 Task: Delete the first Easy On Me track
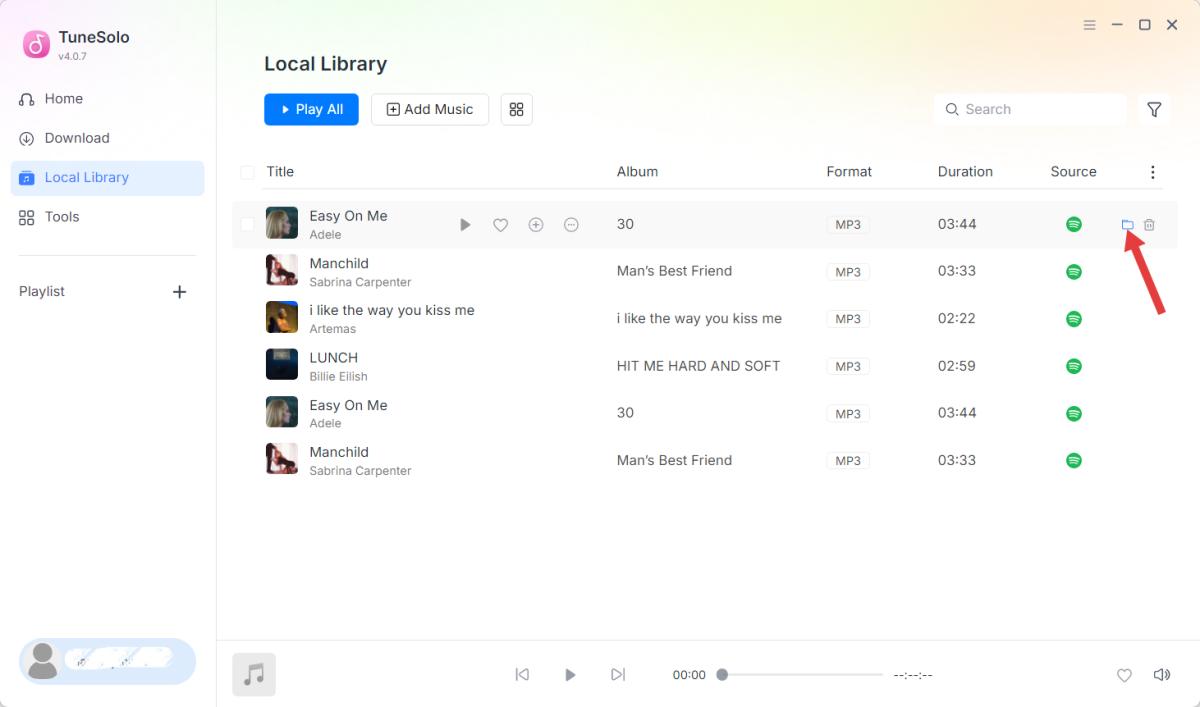click(x=1149, y=225)
